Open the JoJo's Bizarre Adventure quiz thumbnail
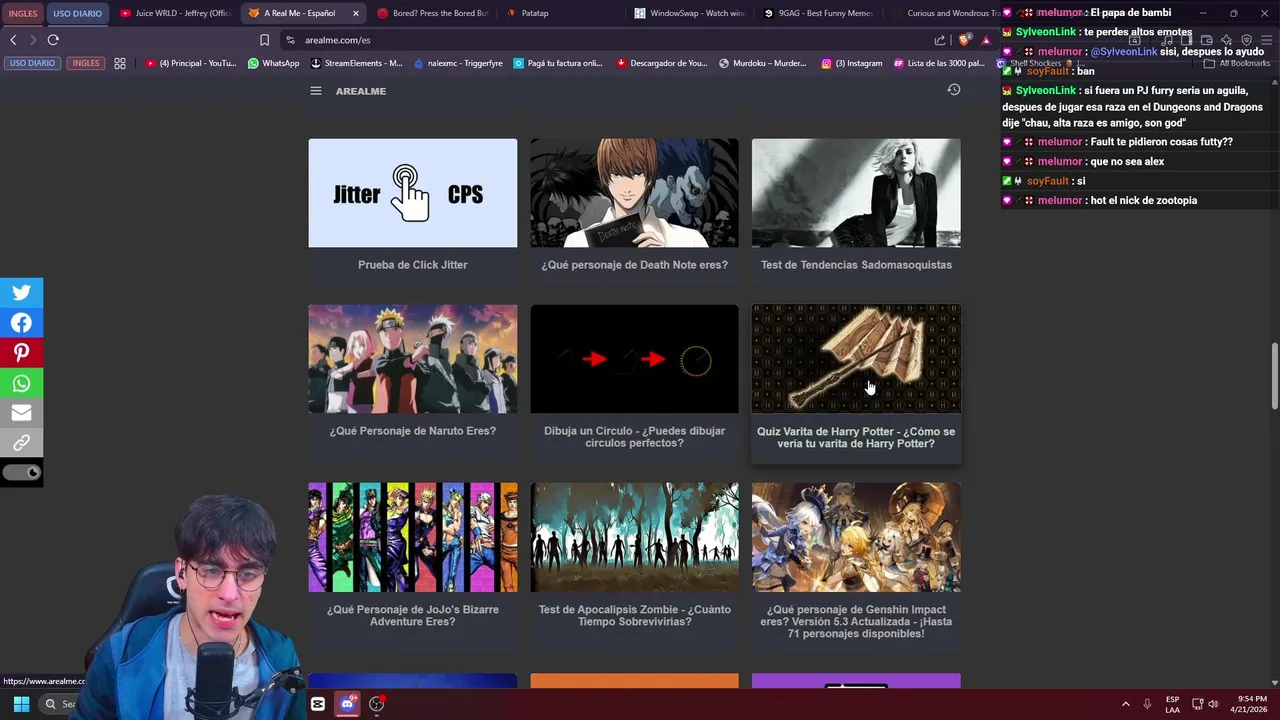 click(x=413, y=537)
